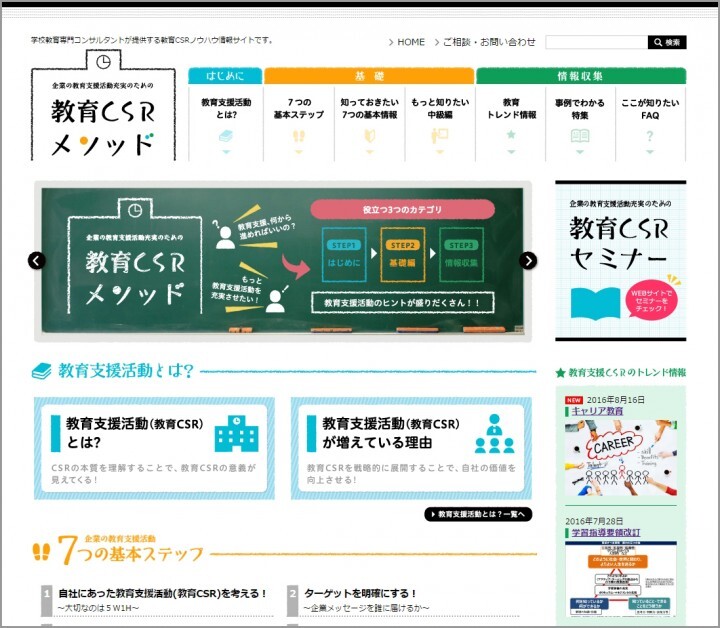This screenshot has height=628, width=720.
Task: Click STEP2 基礎編 box on the blackboard
Action: [x=403, y=255]
